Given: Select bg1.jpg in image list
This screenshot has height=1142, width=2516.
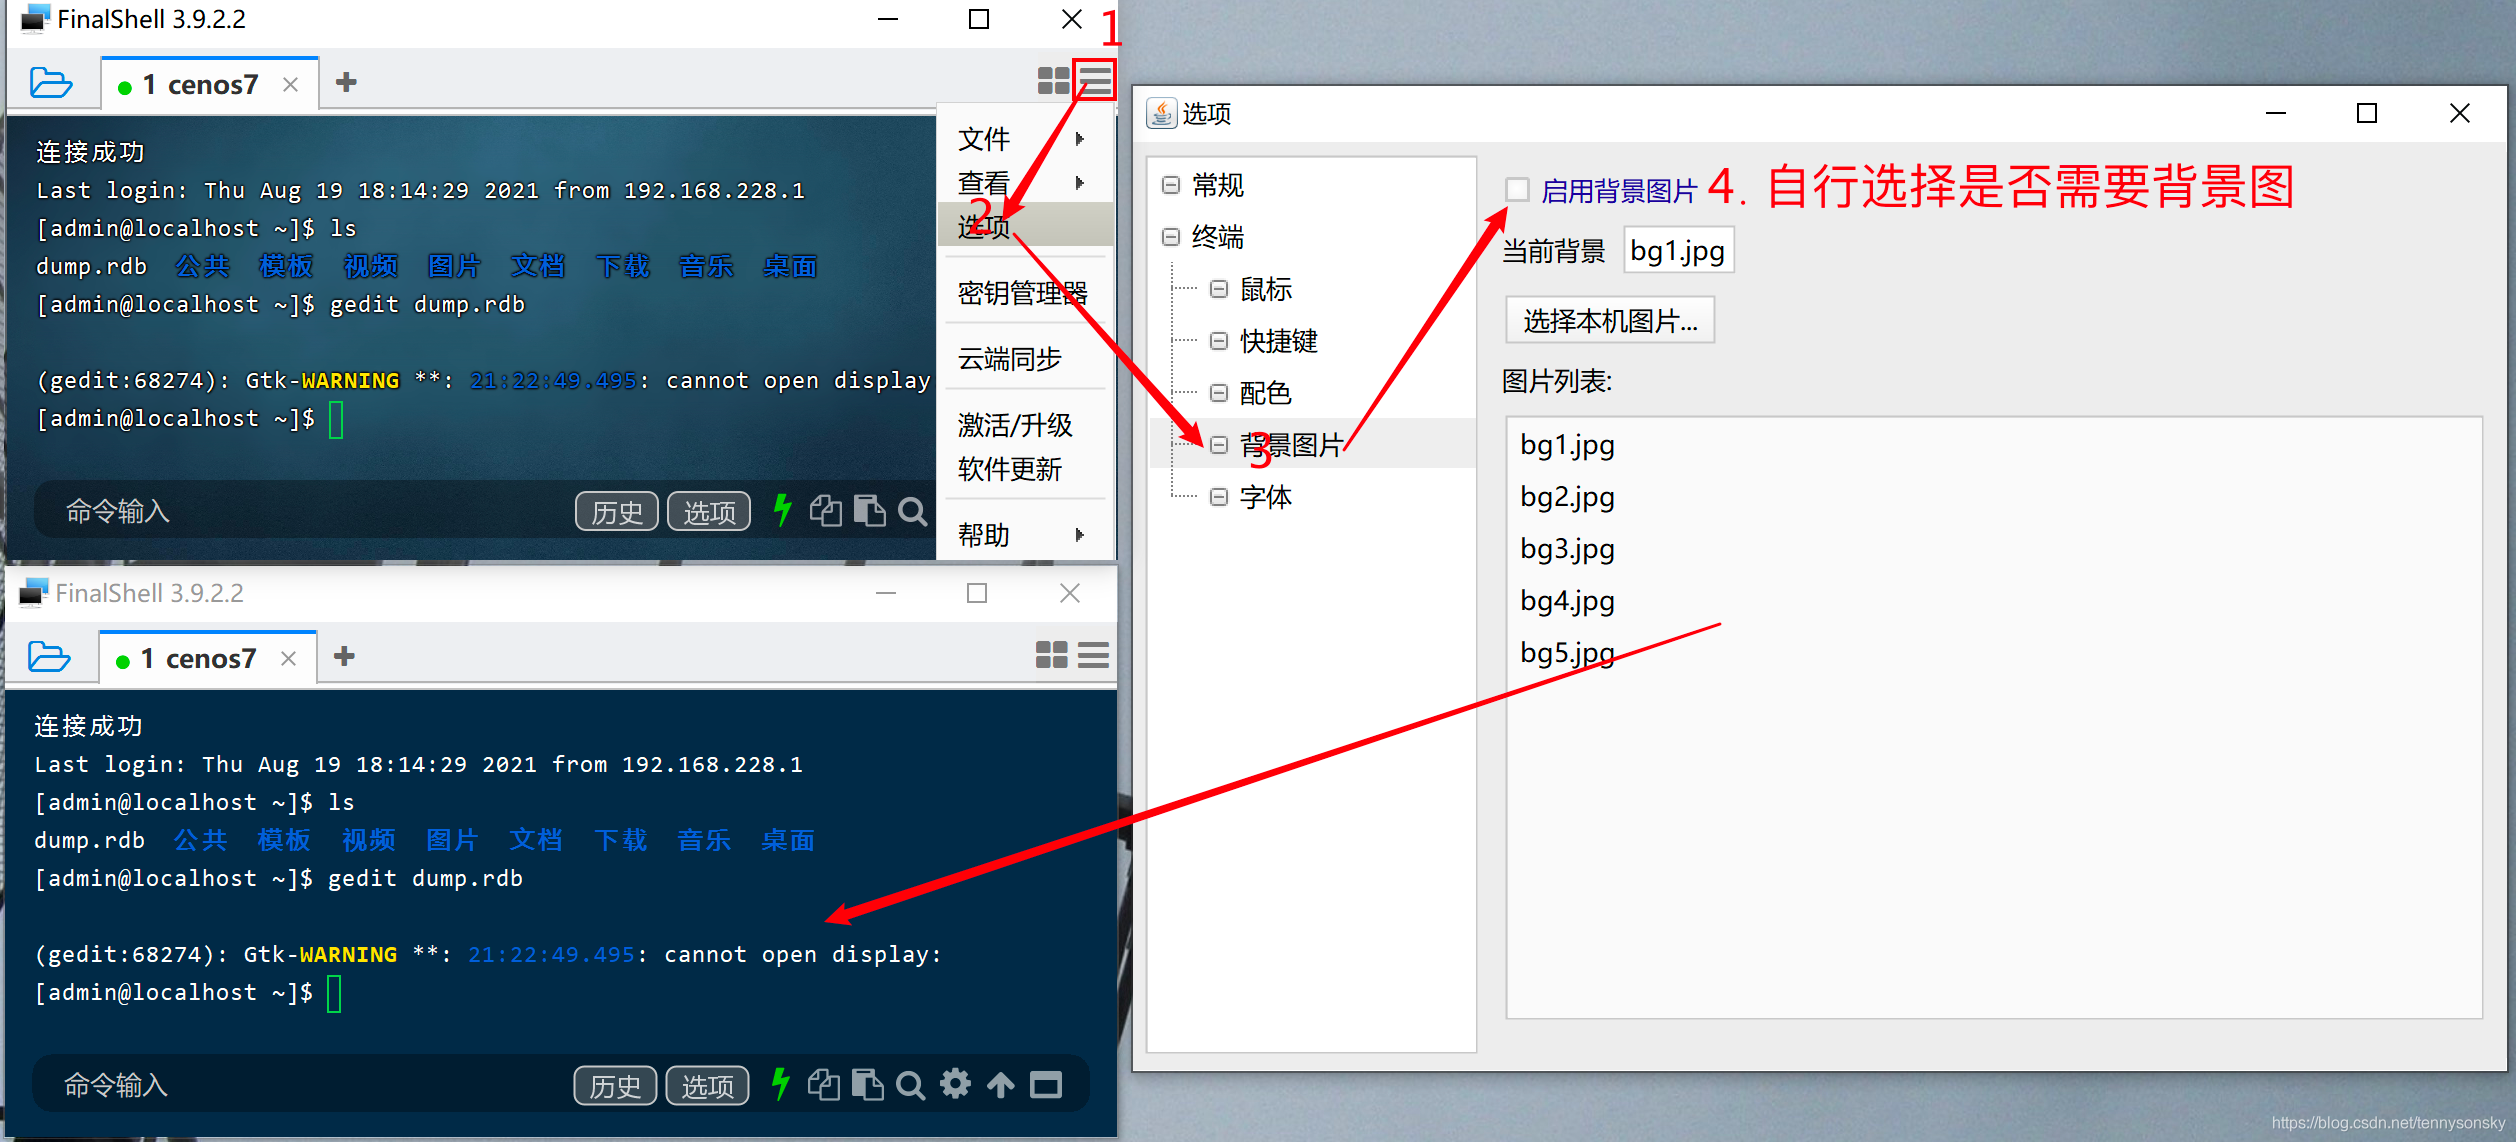Looking at the screenshot, I should [1567, 445].
